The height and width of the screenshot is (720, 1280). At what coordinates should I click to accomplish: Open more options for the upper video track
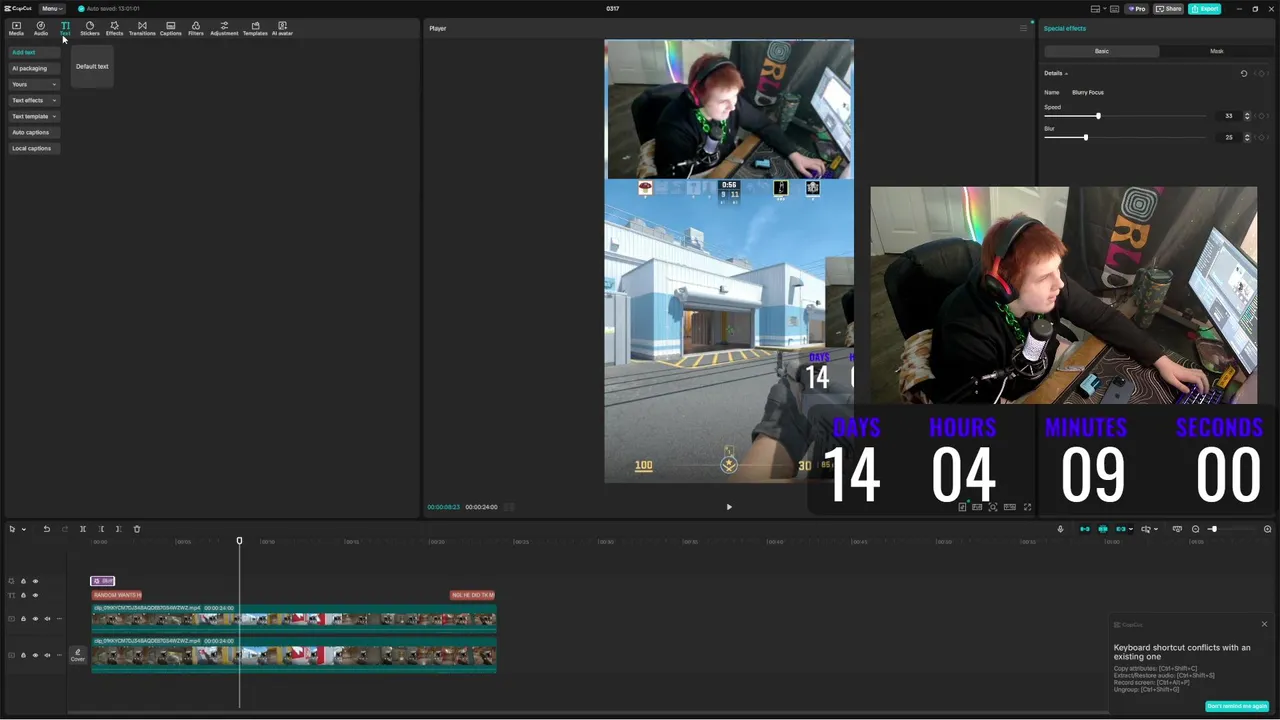coord(59,619)
